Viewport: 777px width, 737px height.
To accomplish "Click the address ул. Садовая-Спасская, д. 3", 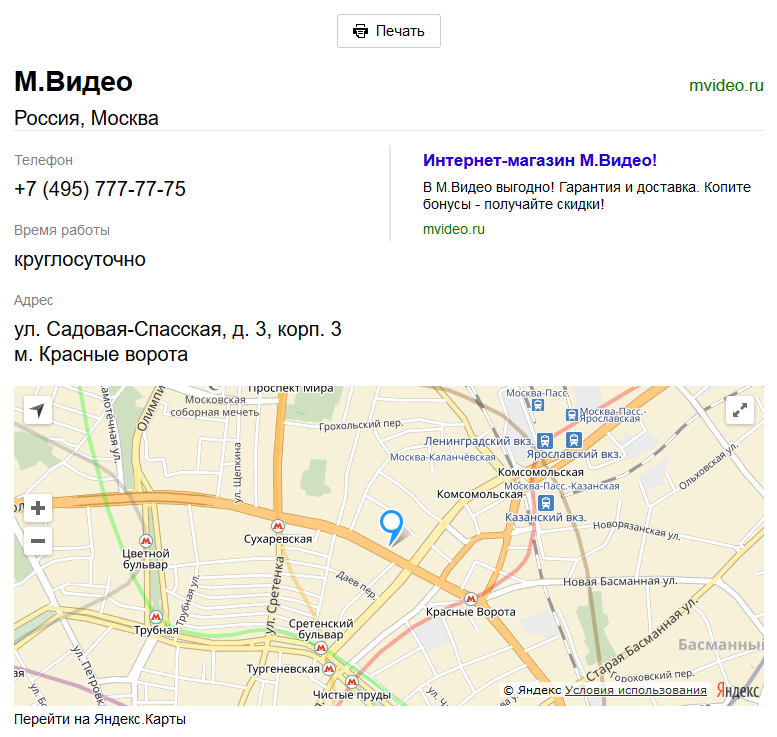I will pos(177,329).
